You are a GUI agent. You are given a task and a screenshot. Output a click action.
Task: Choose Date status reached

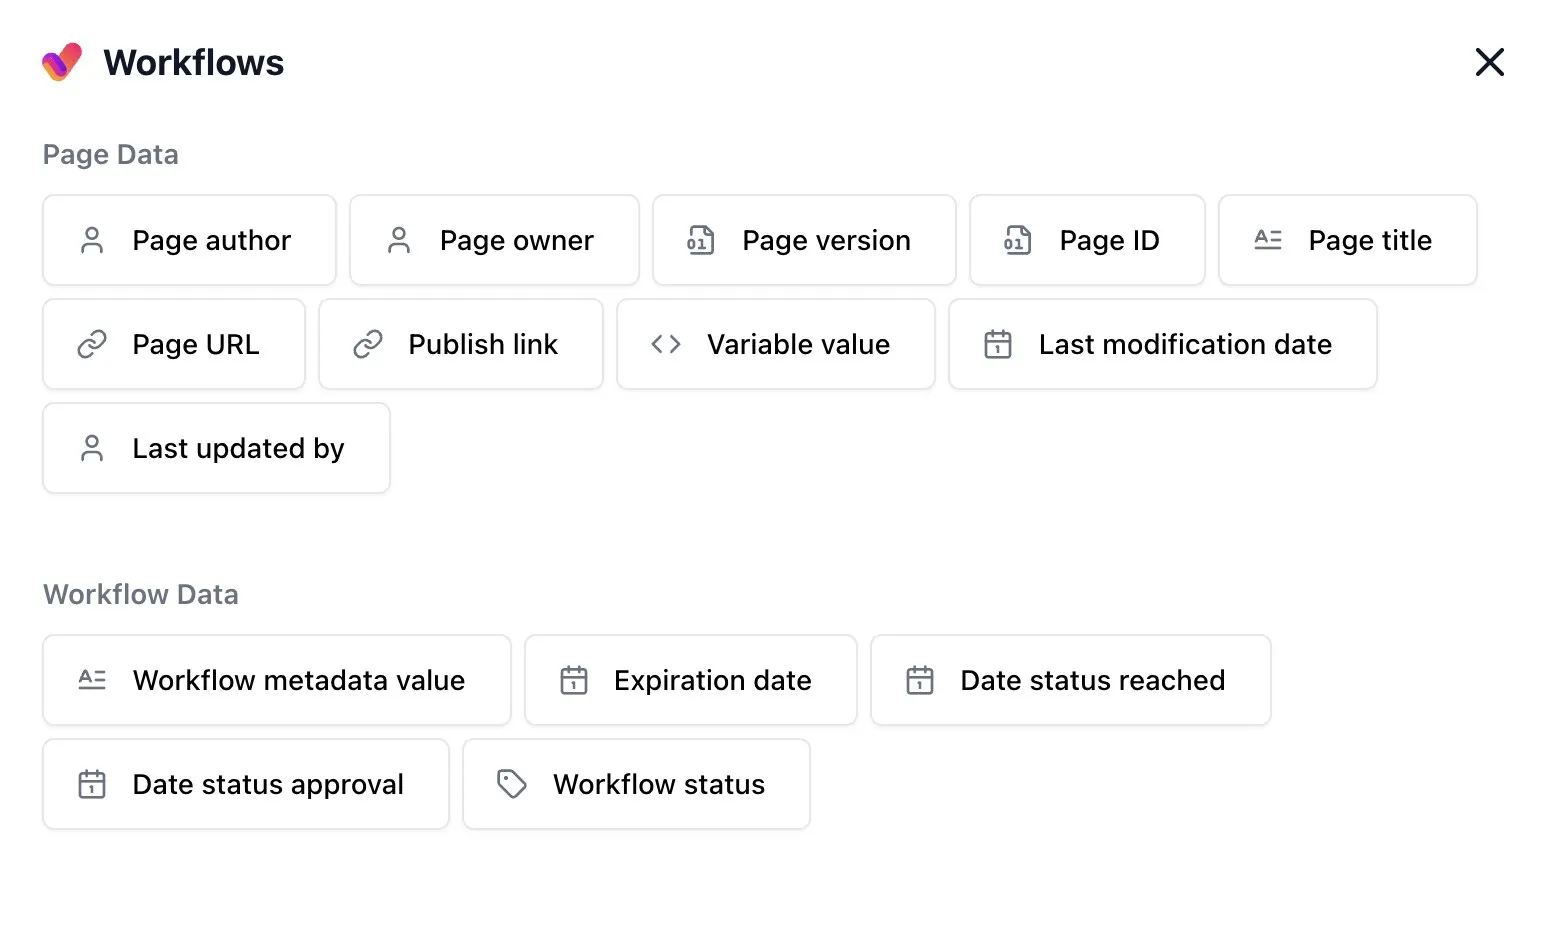(x=1071, y=680)
